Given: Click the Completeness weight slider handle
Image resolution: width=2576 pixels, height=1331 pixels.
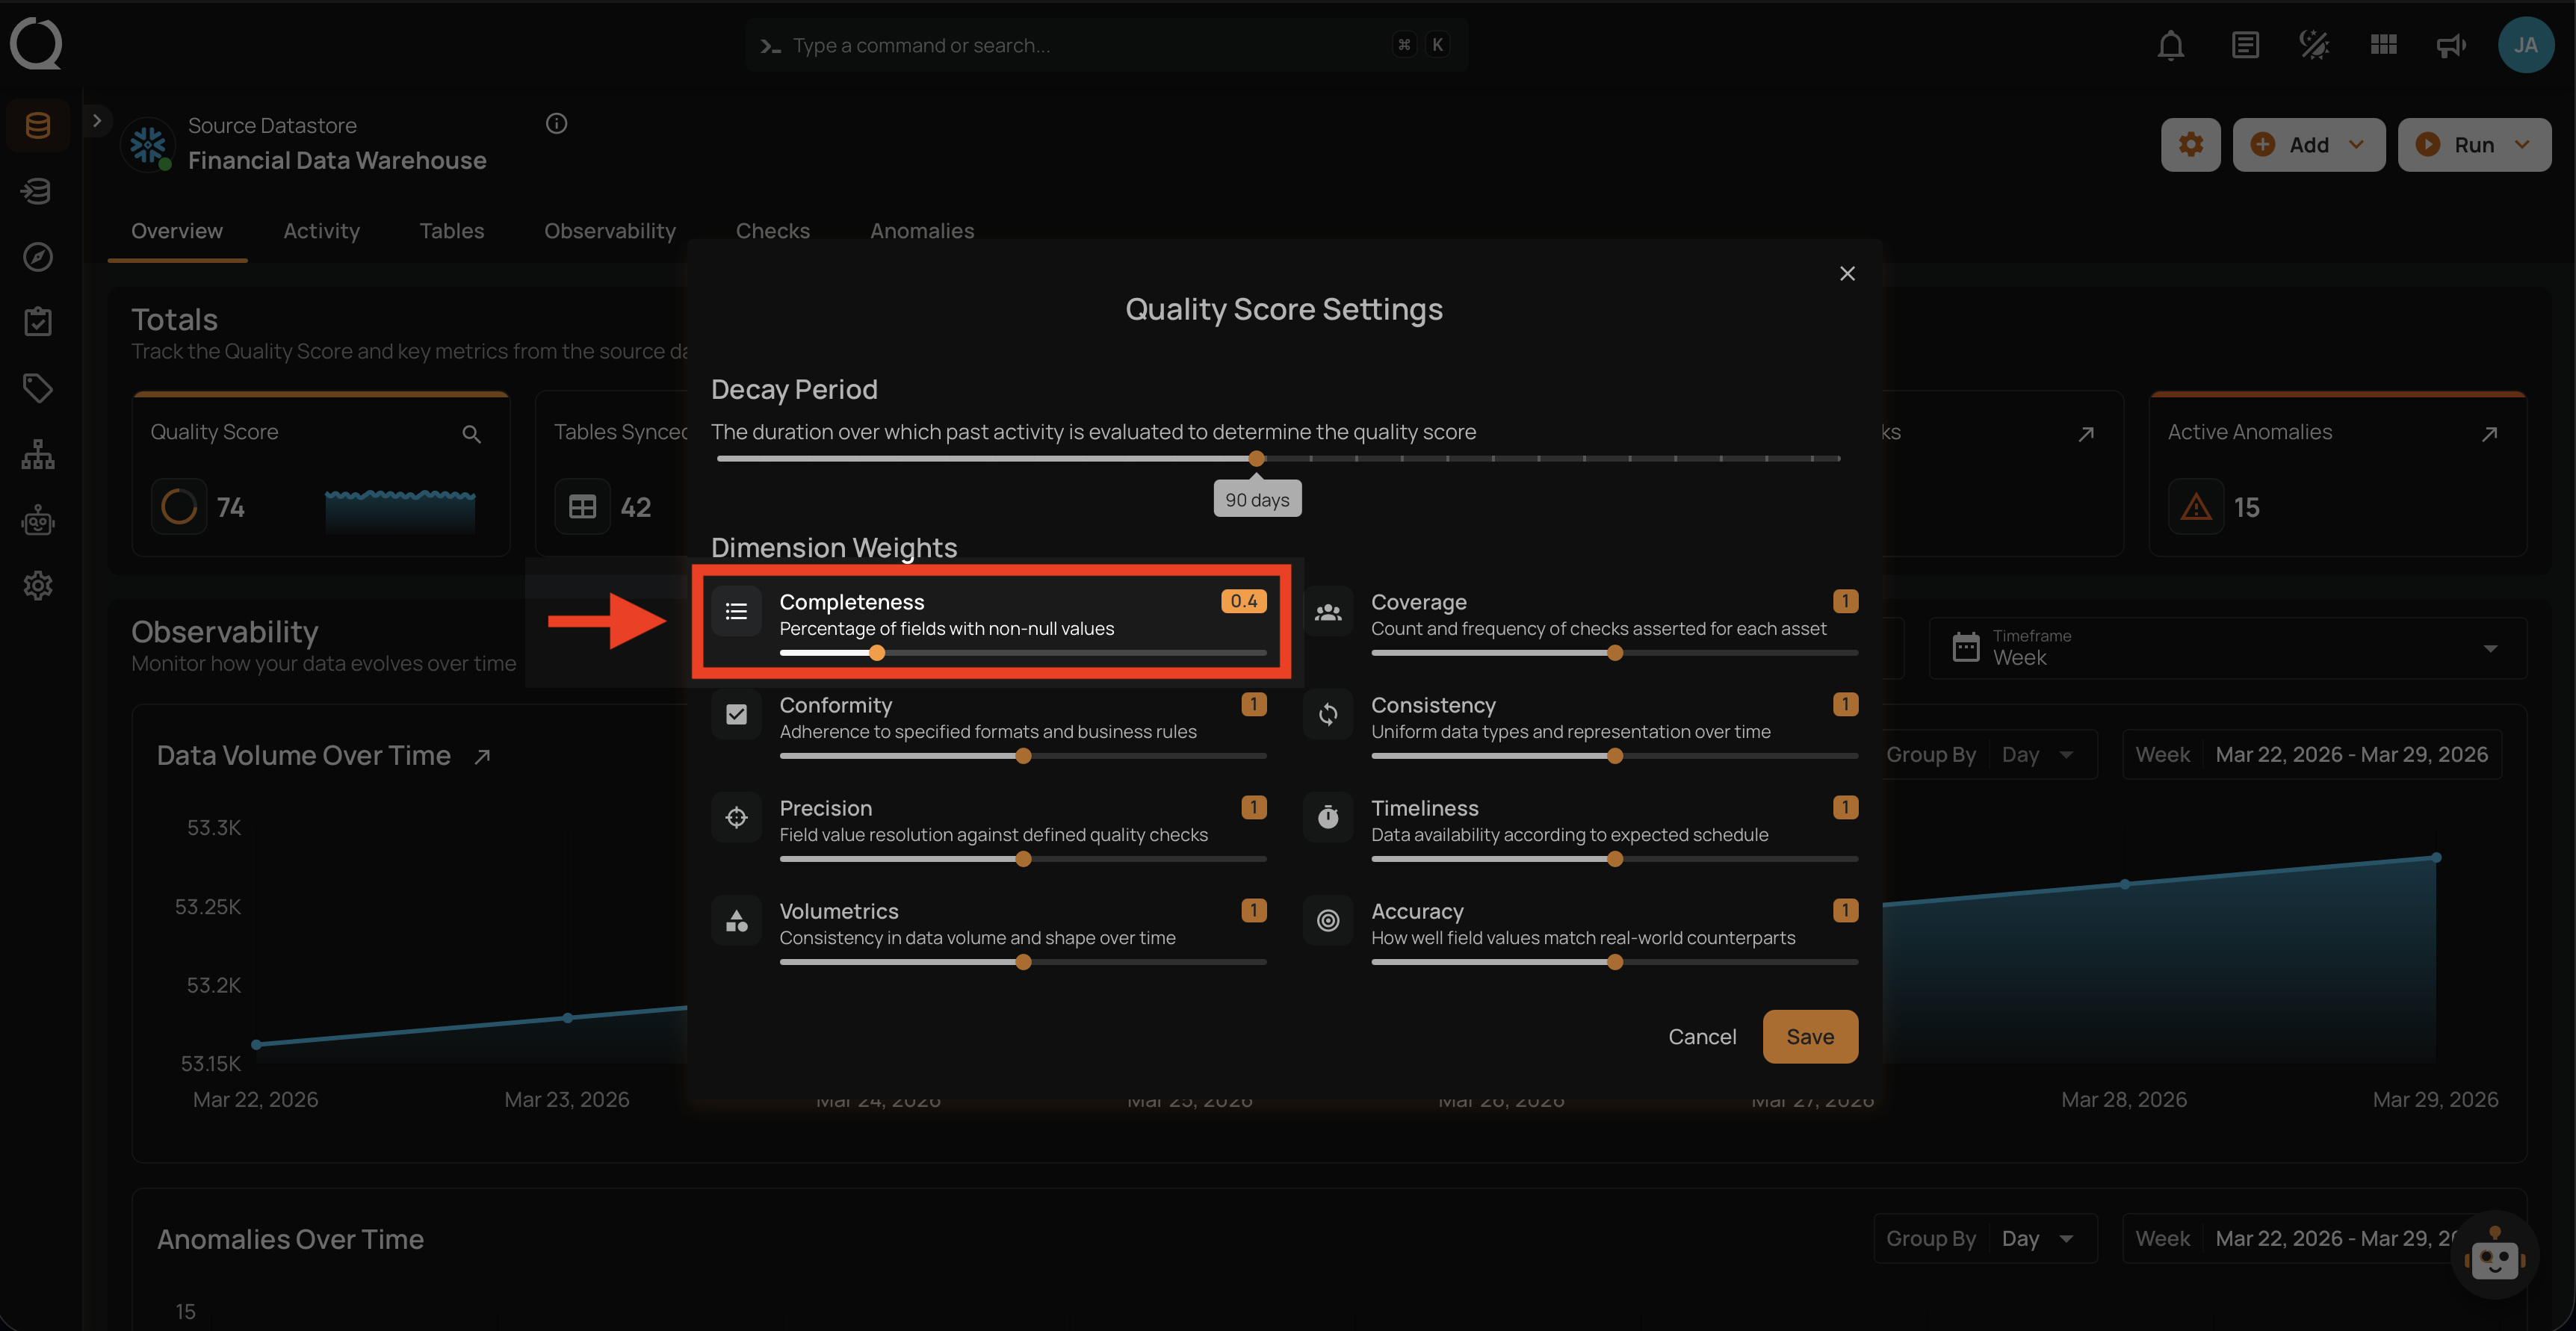Looking at the screenshot, I should 877,654.
